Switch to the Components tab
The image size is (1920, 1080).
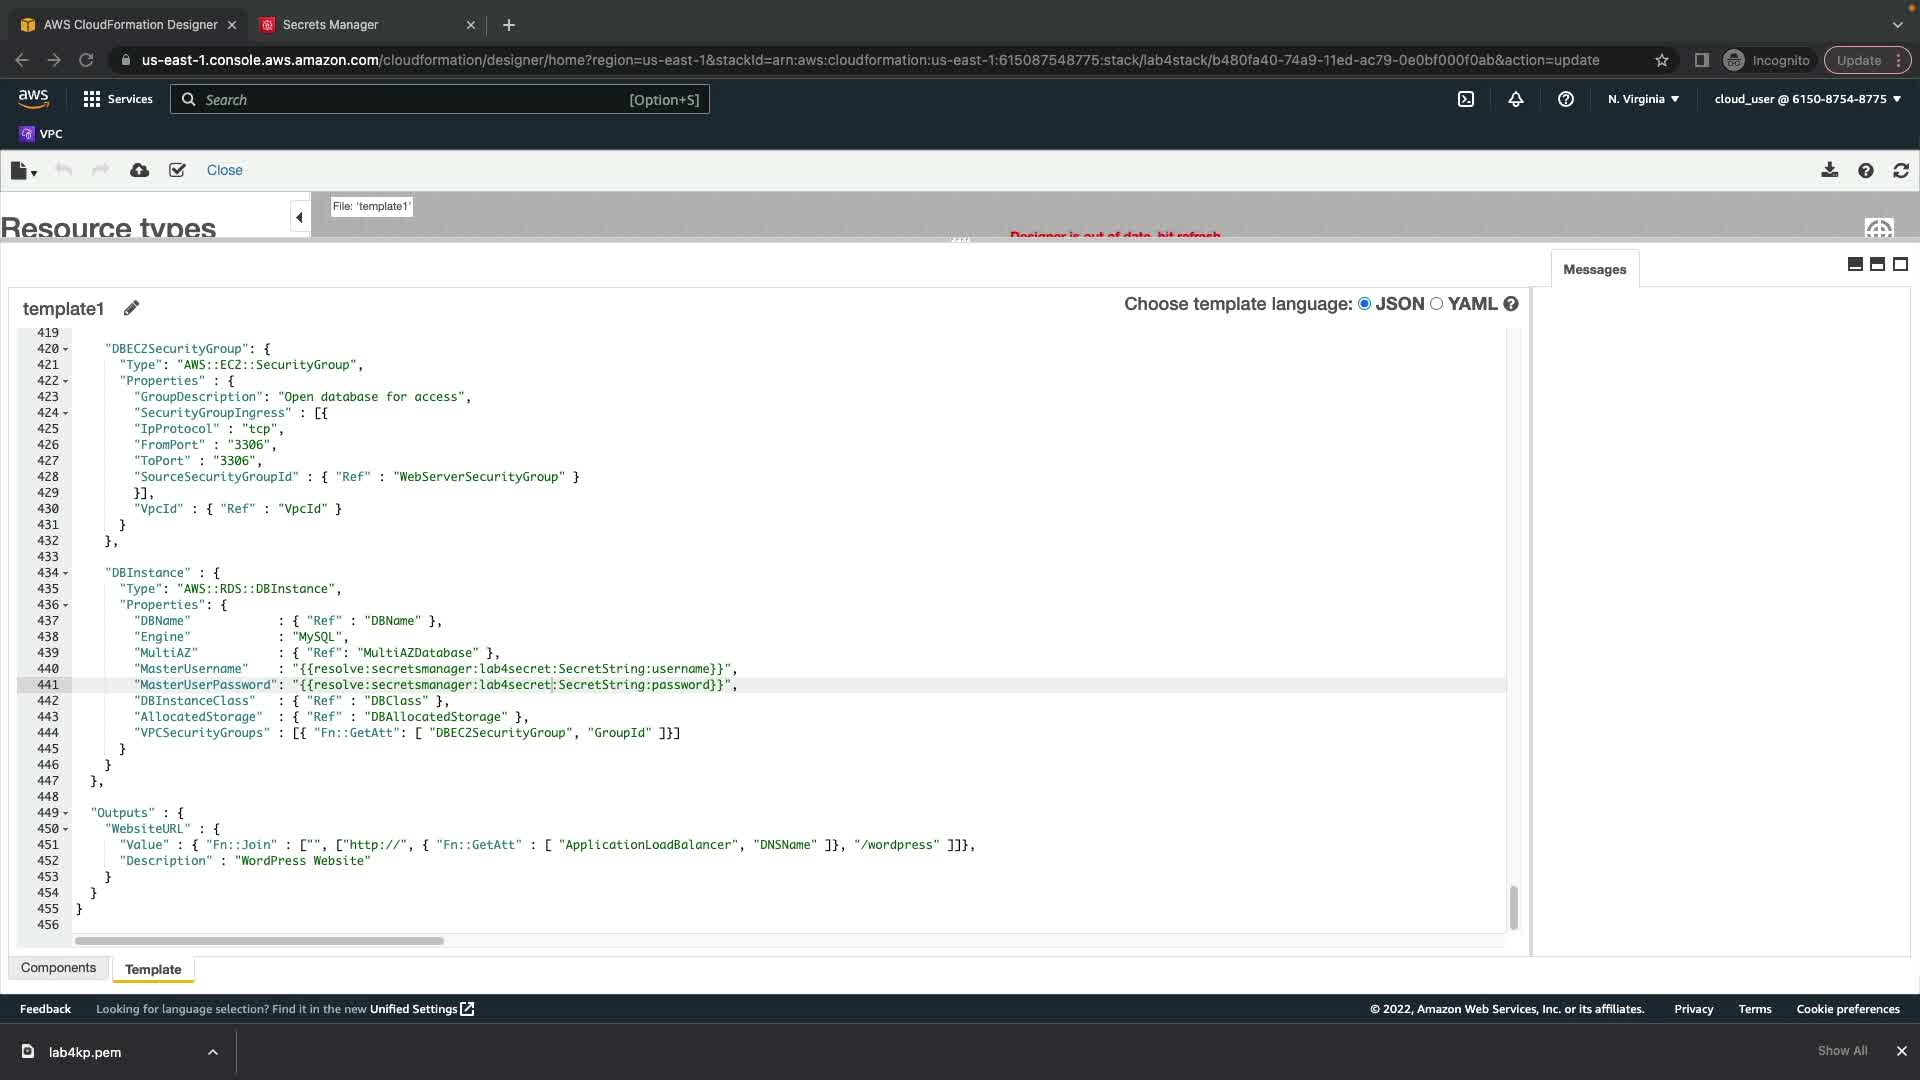pyautogui.click(x=58, y=968)
